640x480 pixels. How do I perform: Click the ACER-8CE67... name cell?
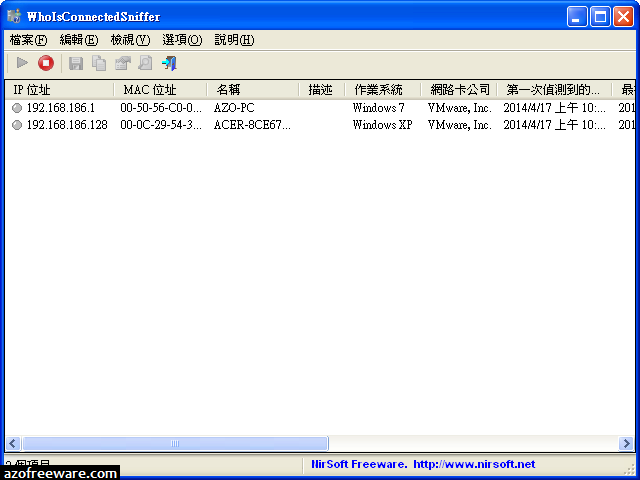click(x=252, y=125)
